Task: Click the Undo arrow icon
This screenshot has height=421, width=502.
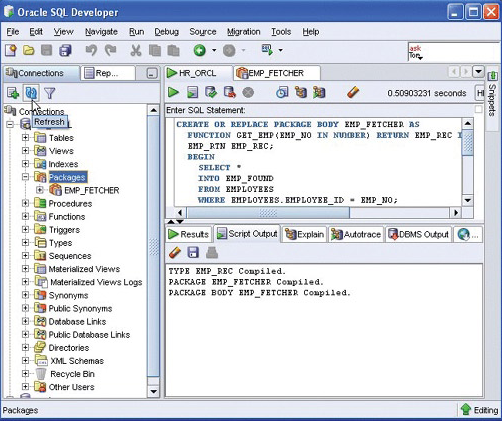Action: [91, 50]
